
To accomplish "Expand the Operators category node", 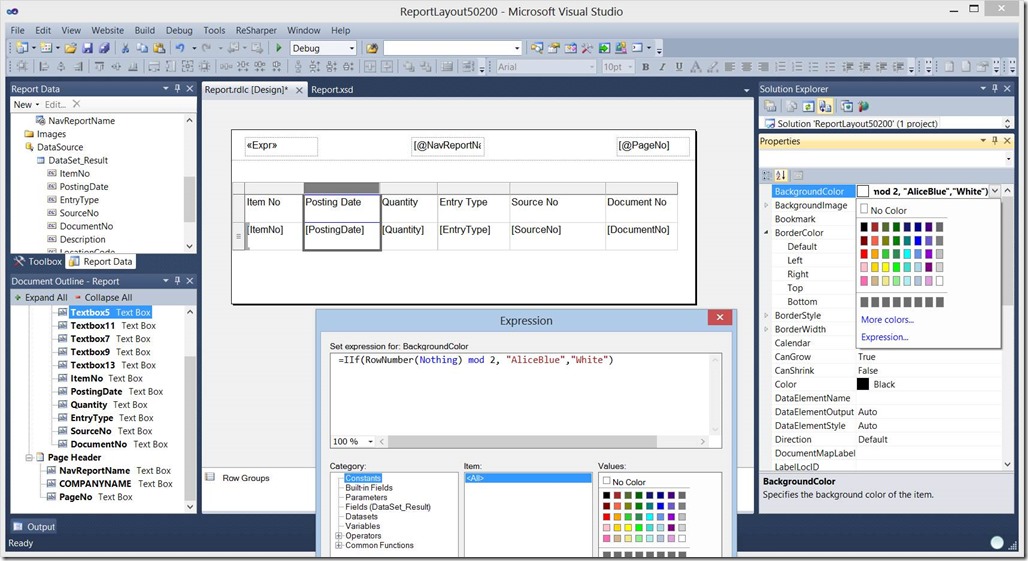I will click(x=339, y=535).
